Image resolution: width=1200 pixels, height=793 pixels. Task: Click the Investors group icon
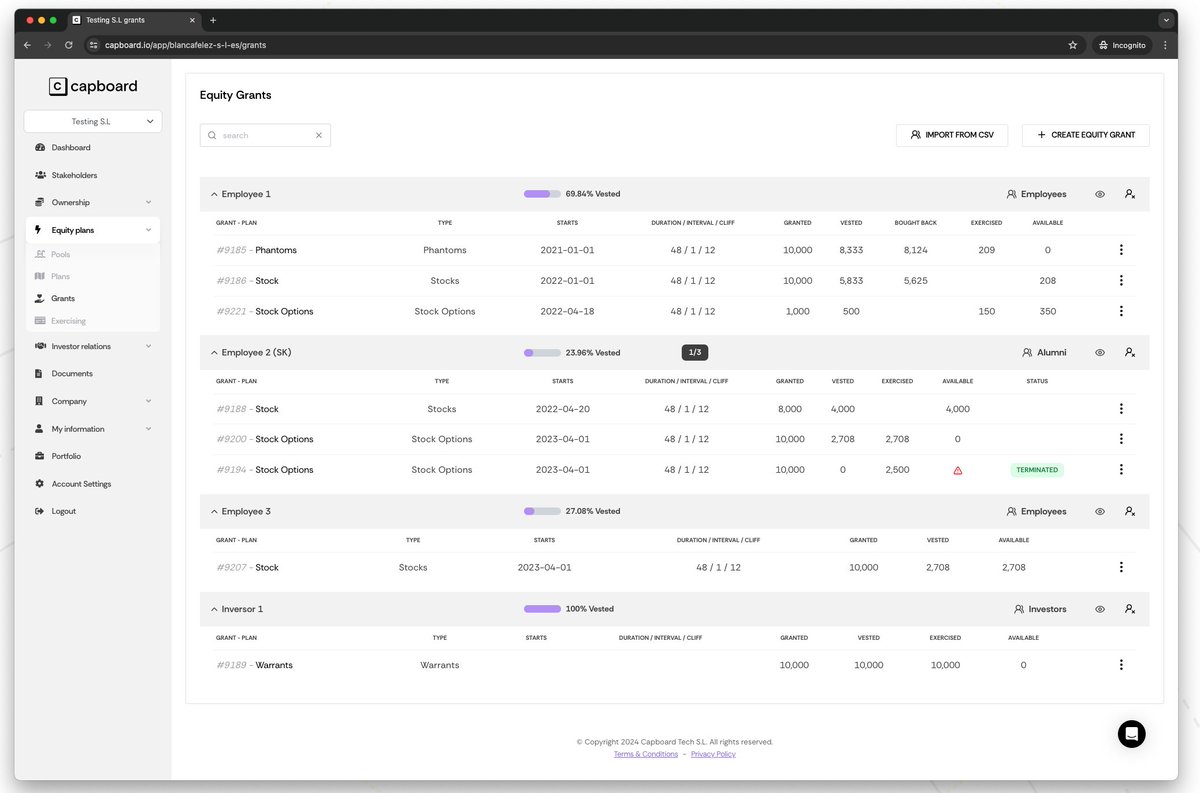1019,609
